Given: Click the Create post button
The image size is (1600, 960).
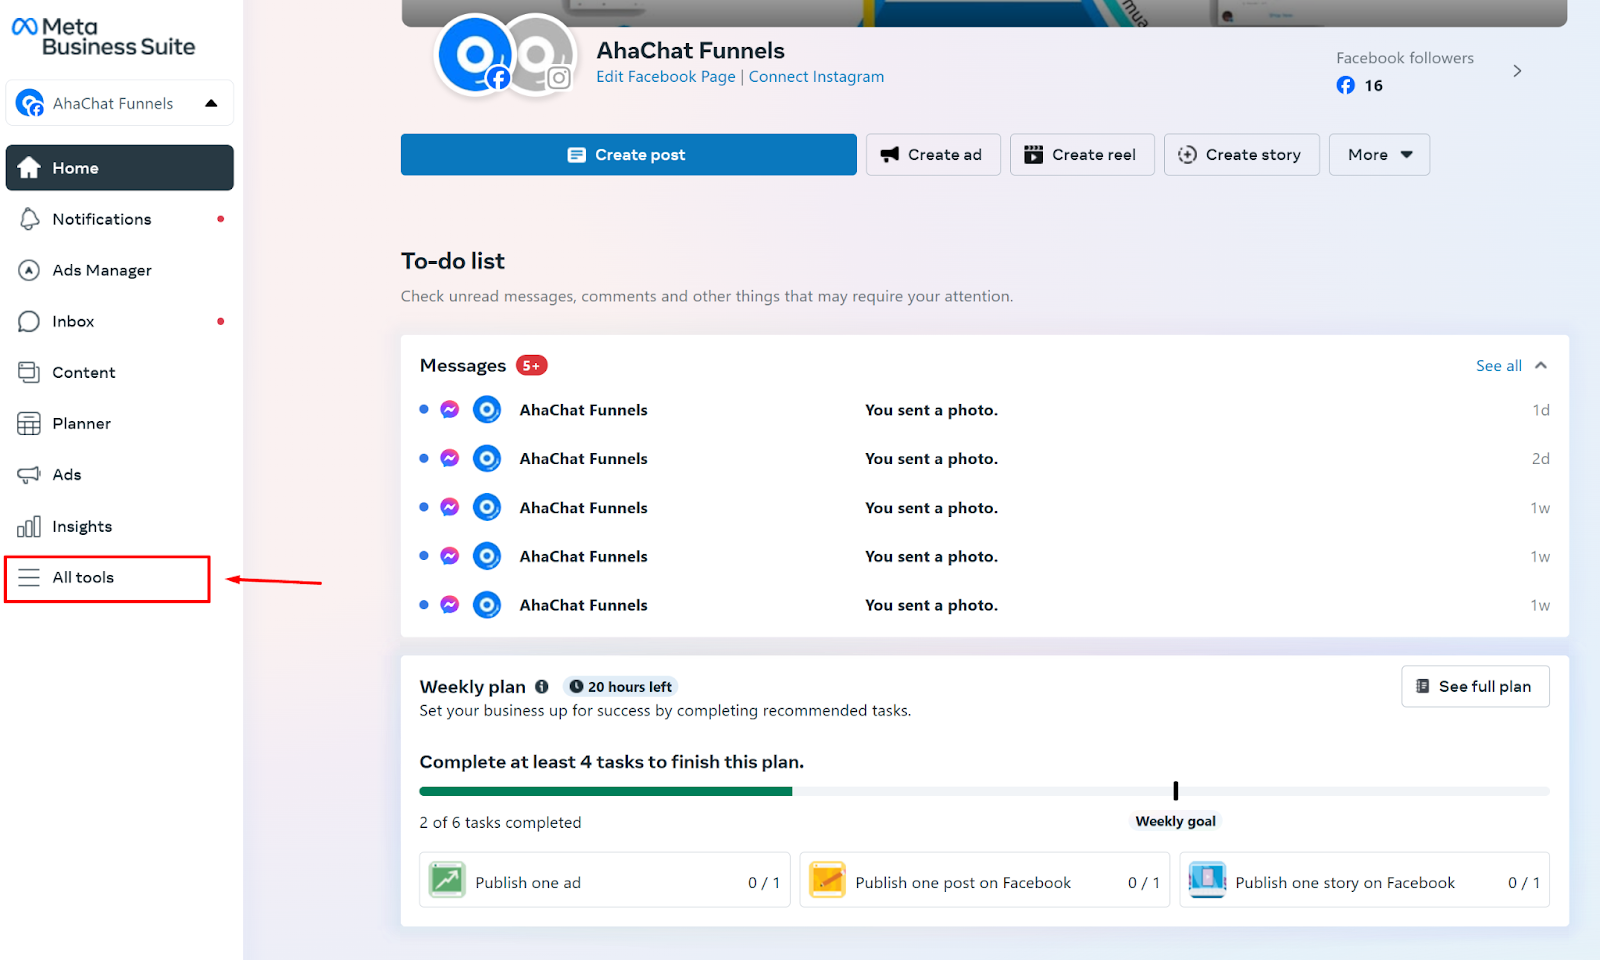Looking at the screenshot, I should click(629, 155).
